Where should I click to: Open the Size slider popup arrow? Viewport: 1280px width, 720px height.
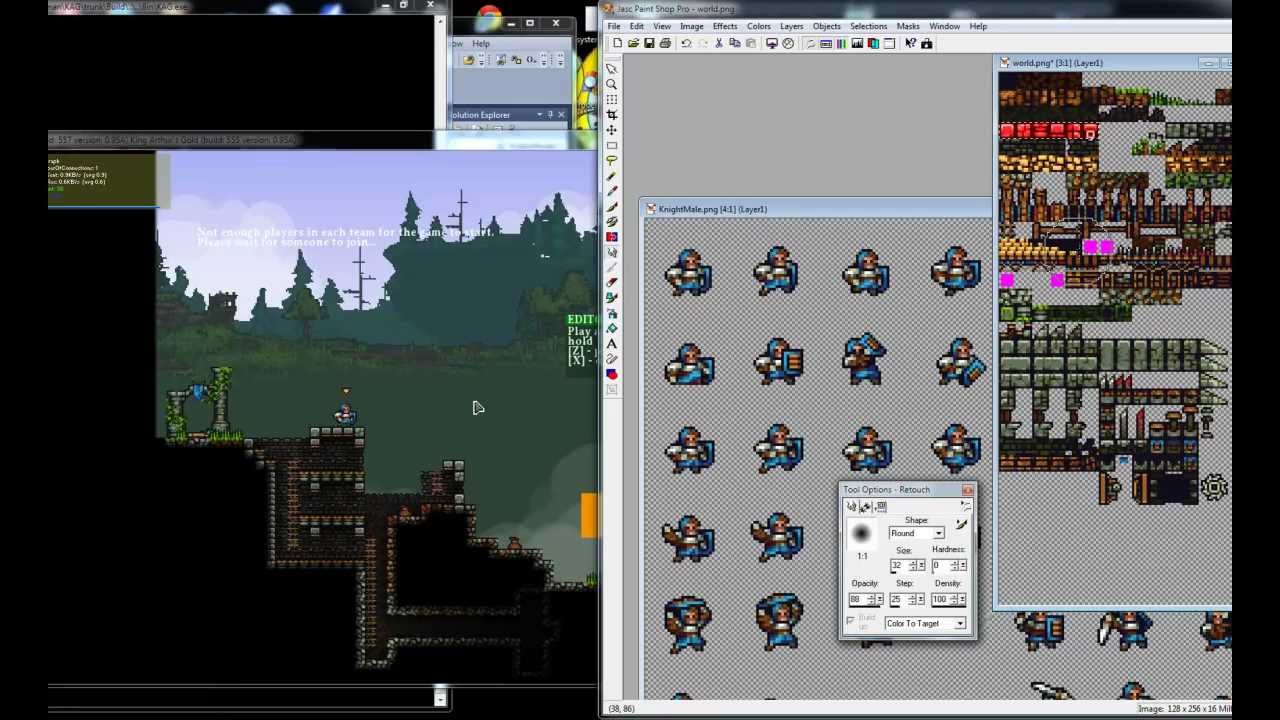(921, 565)
